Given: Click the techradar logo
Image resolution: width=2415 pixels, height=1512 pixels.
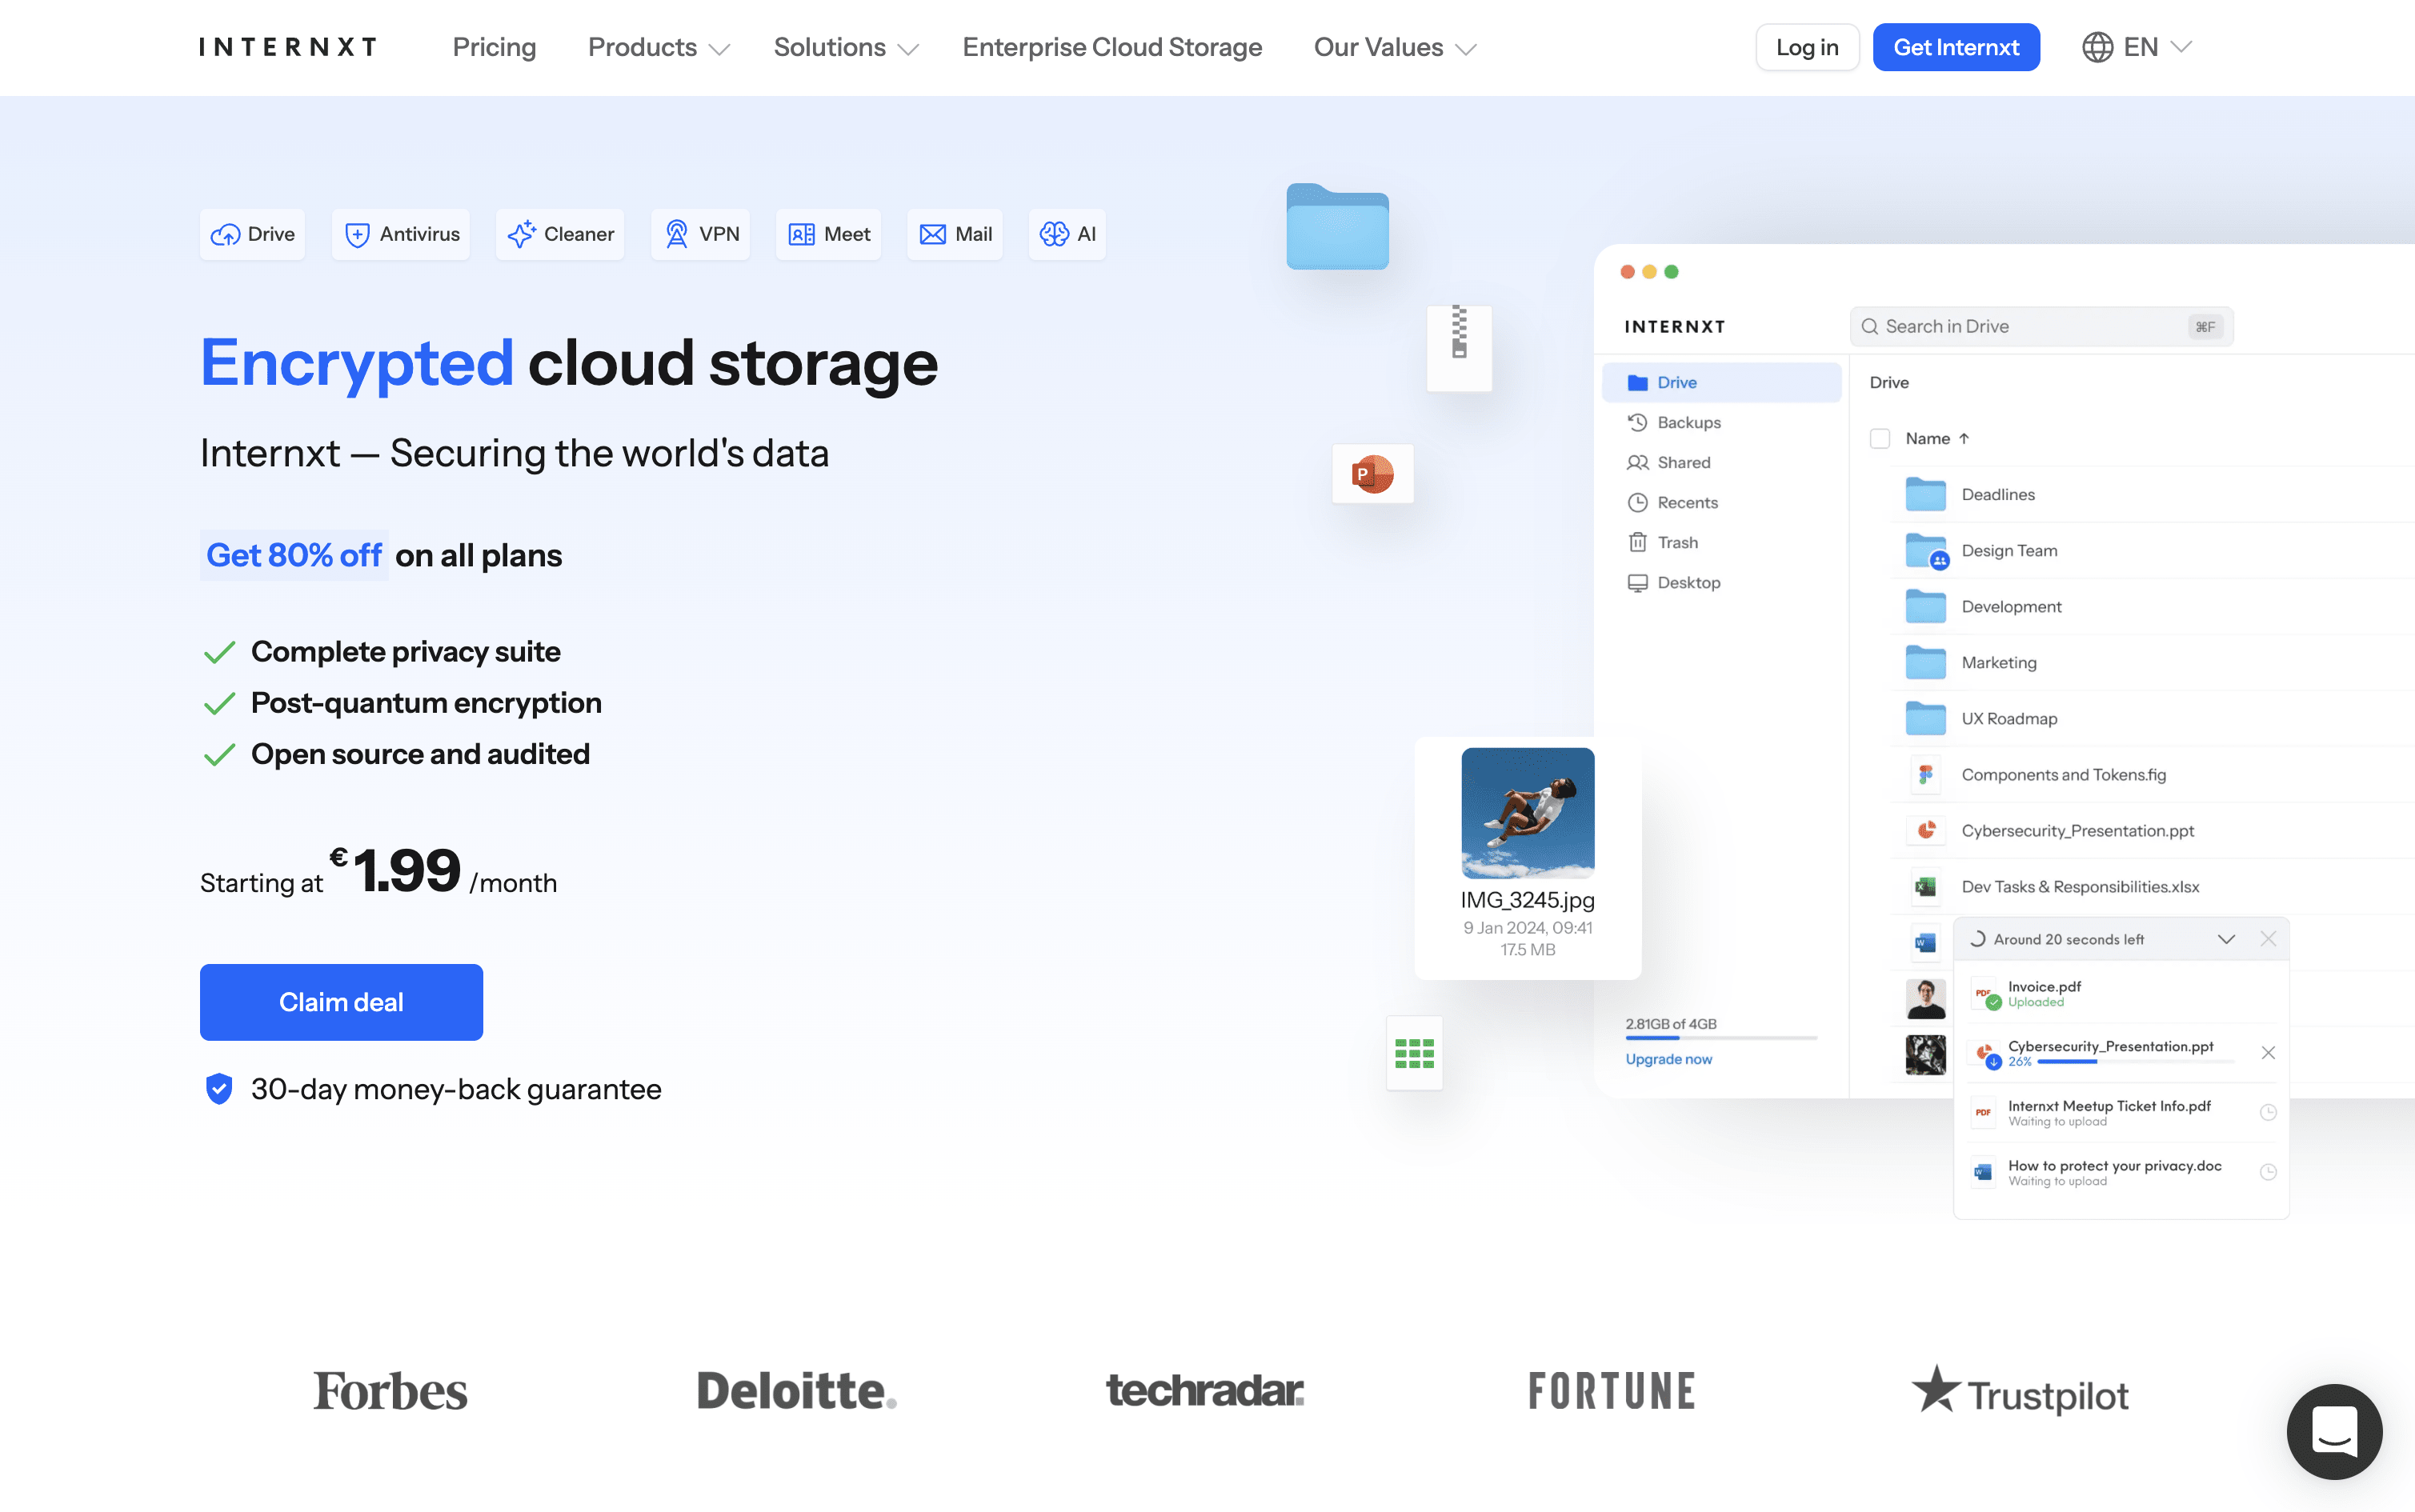Looking at the screenshot, I should (1204, 1390).
